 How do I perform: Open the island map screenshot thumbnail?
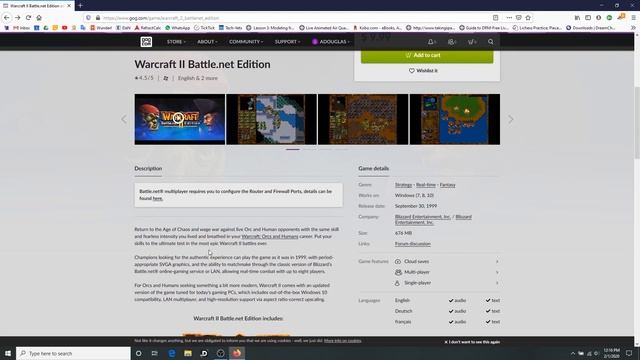455,119
